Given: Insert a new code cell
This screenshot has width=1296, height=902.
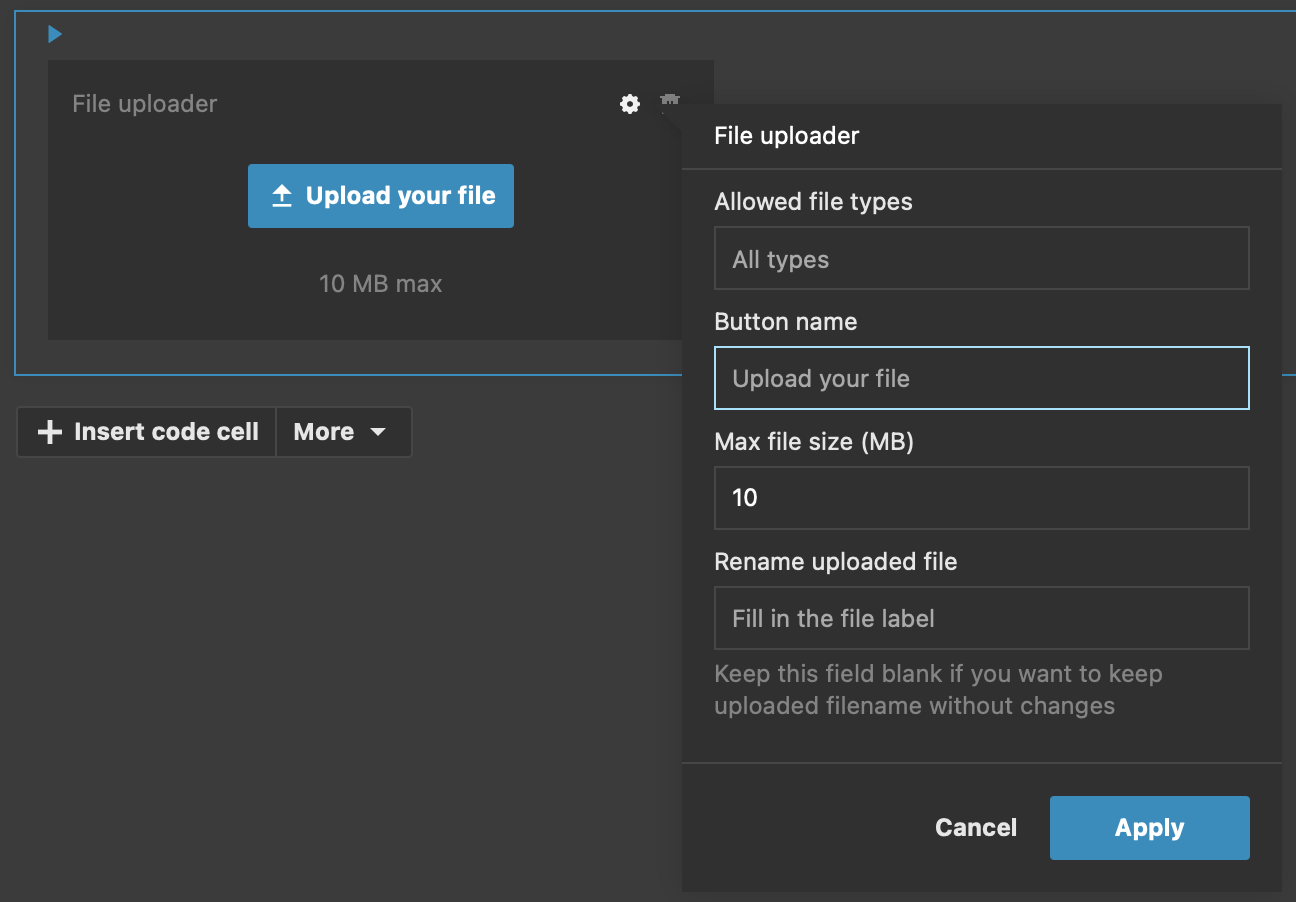Looking at the screenshot, I should pyautogui.click(x=146, y=431).
